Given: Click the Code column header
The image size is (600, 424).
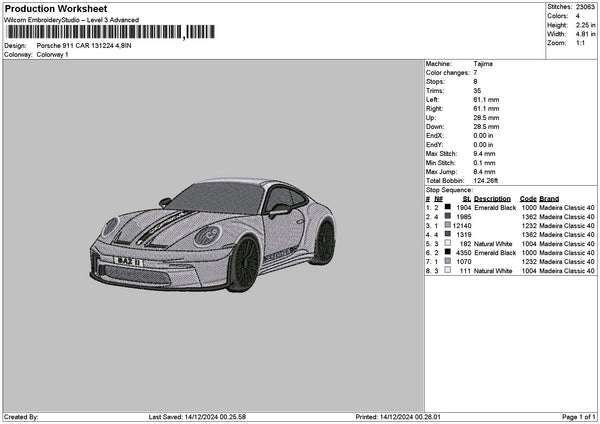Looking at the screenshot, I should pyautogui.click(x=528, y=198).
